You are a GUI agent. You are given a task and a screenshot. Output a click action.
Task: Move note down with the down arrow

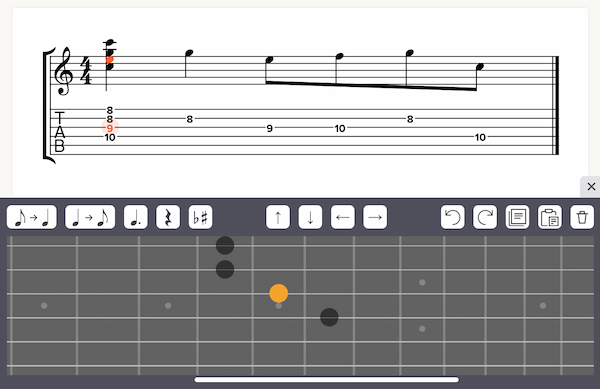[x=310, y=217]
